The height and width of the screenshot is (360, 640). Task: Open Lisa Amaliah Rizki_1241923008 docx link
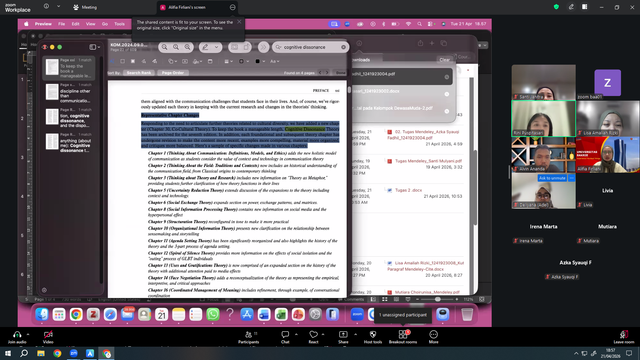click(425, 266)
